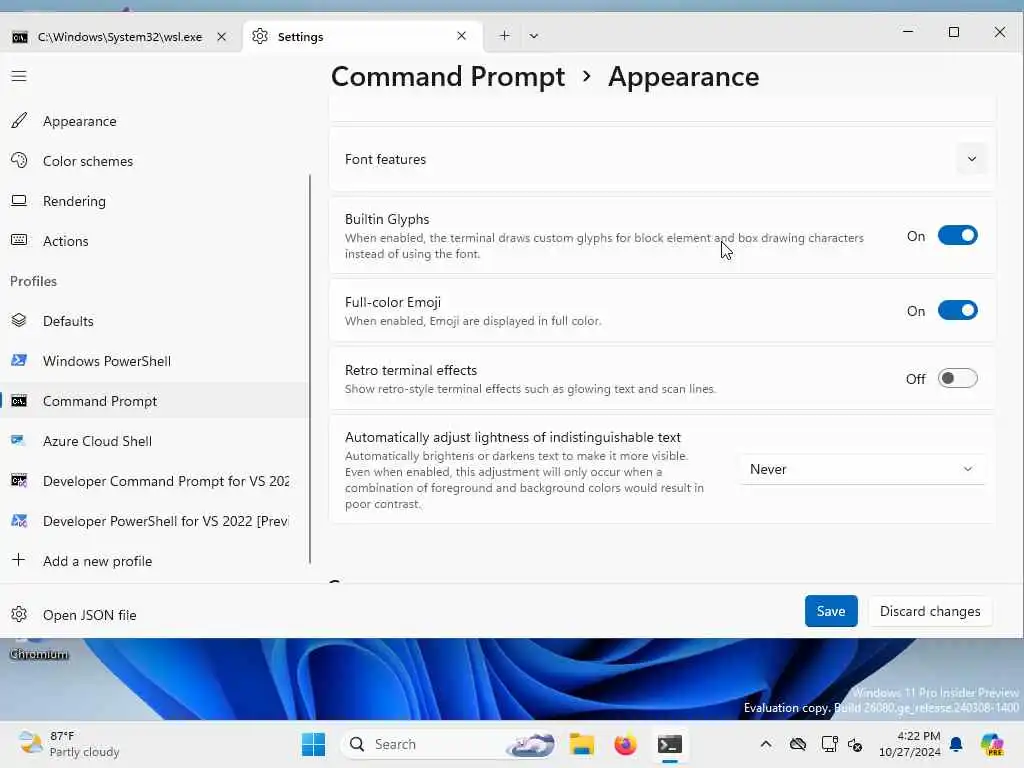Click Terminal icon in taskbar
Image resolution: width=1024 pixels, height=768 pixels.
tap(670, 744)
